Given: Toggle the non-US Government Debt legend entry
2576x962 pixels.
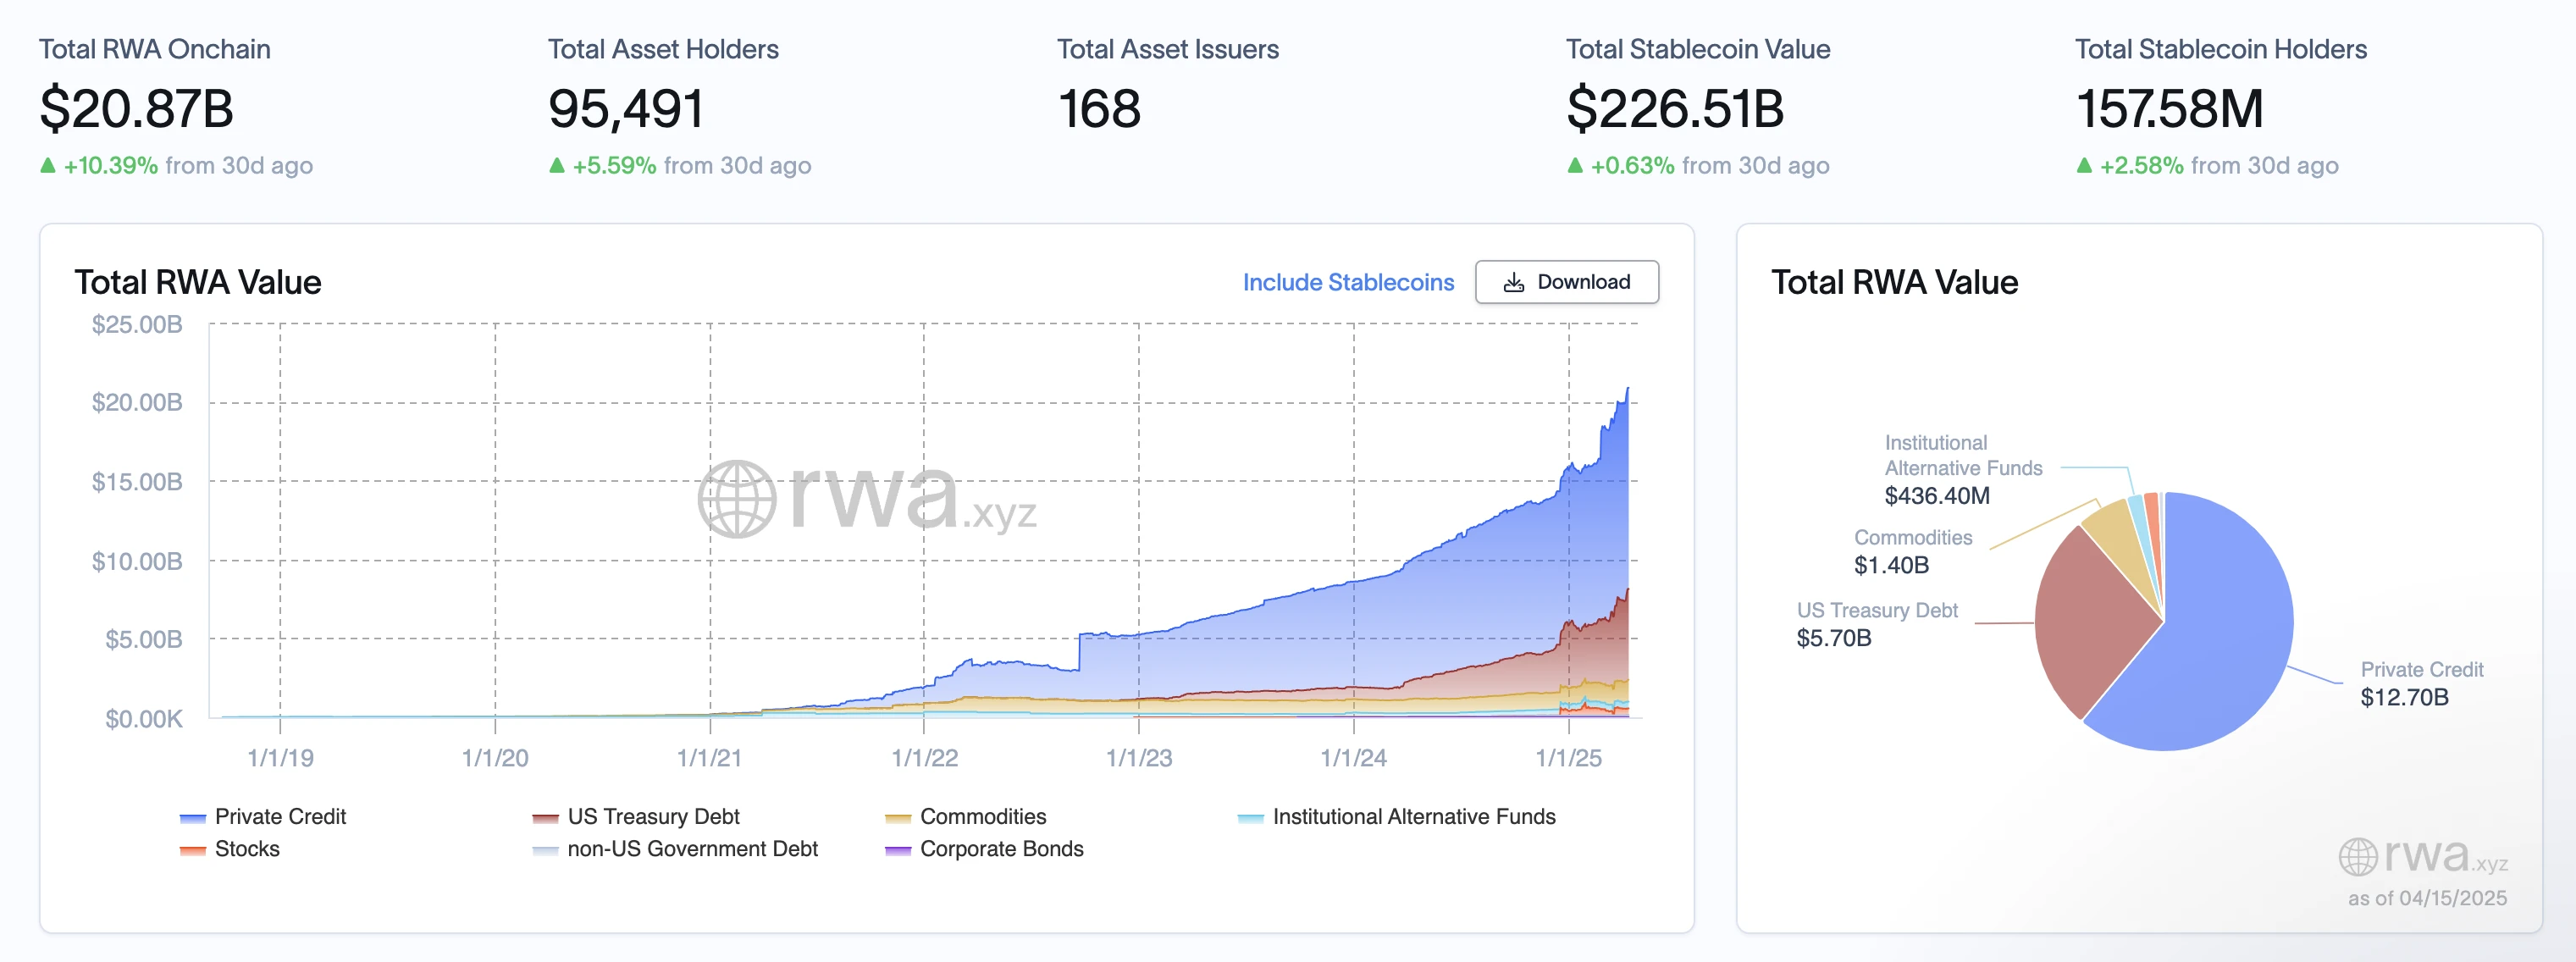Looking at the screenshot, I should [691, 848].
